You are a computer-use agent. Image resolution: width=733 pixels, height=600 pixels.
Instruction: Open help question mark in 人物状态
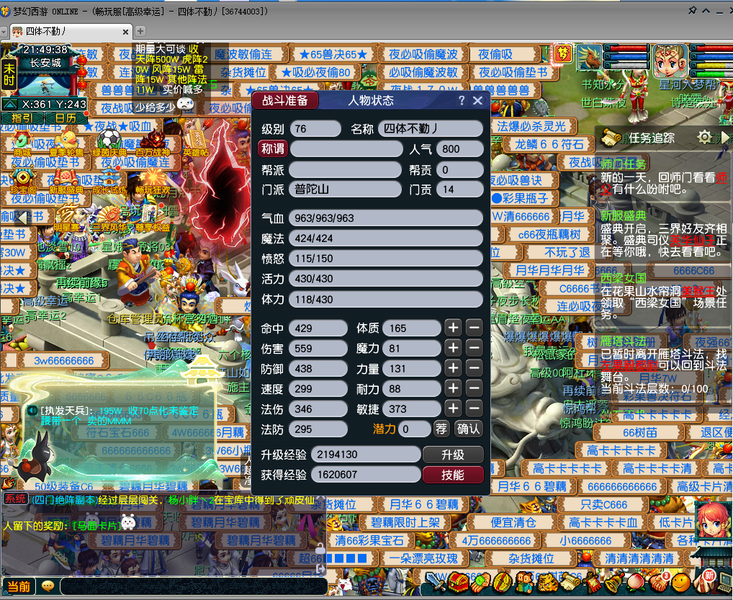coord(461,101)
